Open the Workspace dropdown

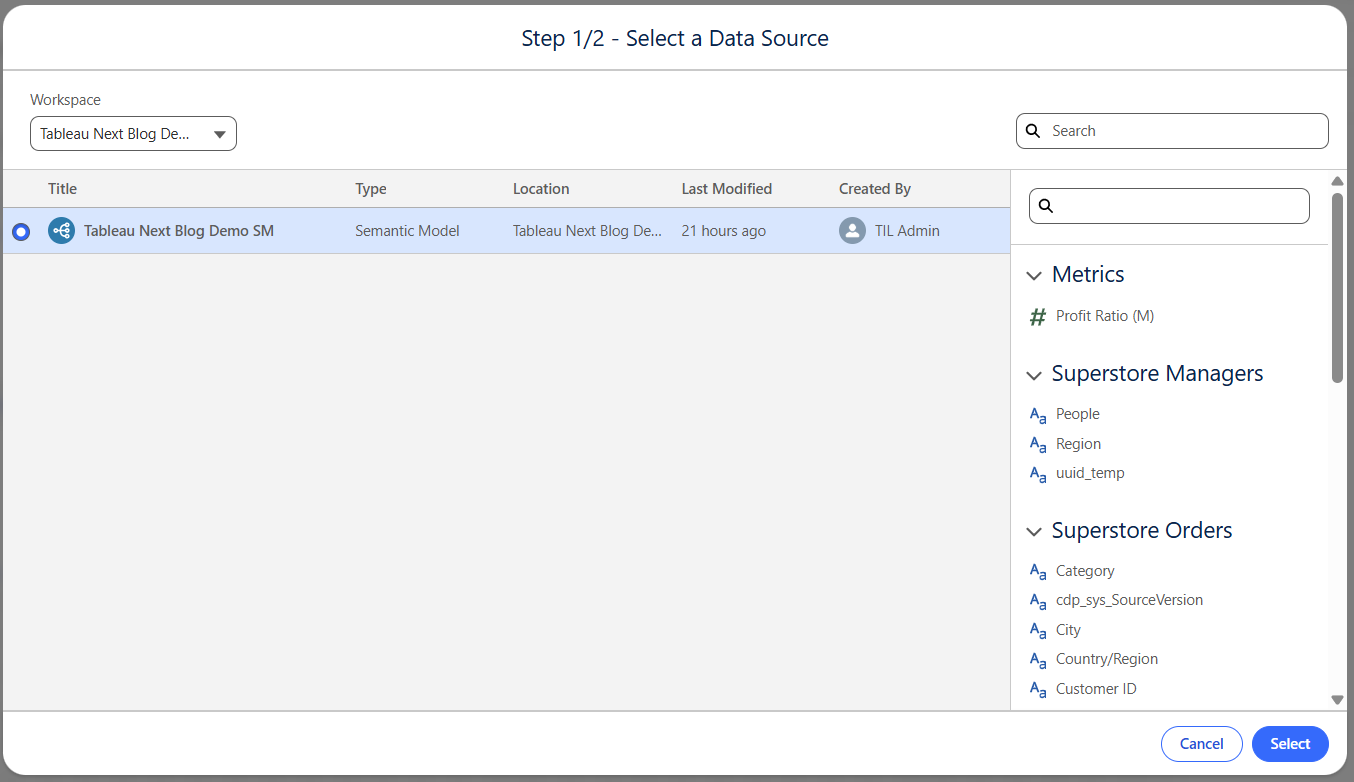click(x=133, y=134)
